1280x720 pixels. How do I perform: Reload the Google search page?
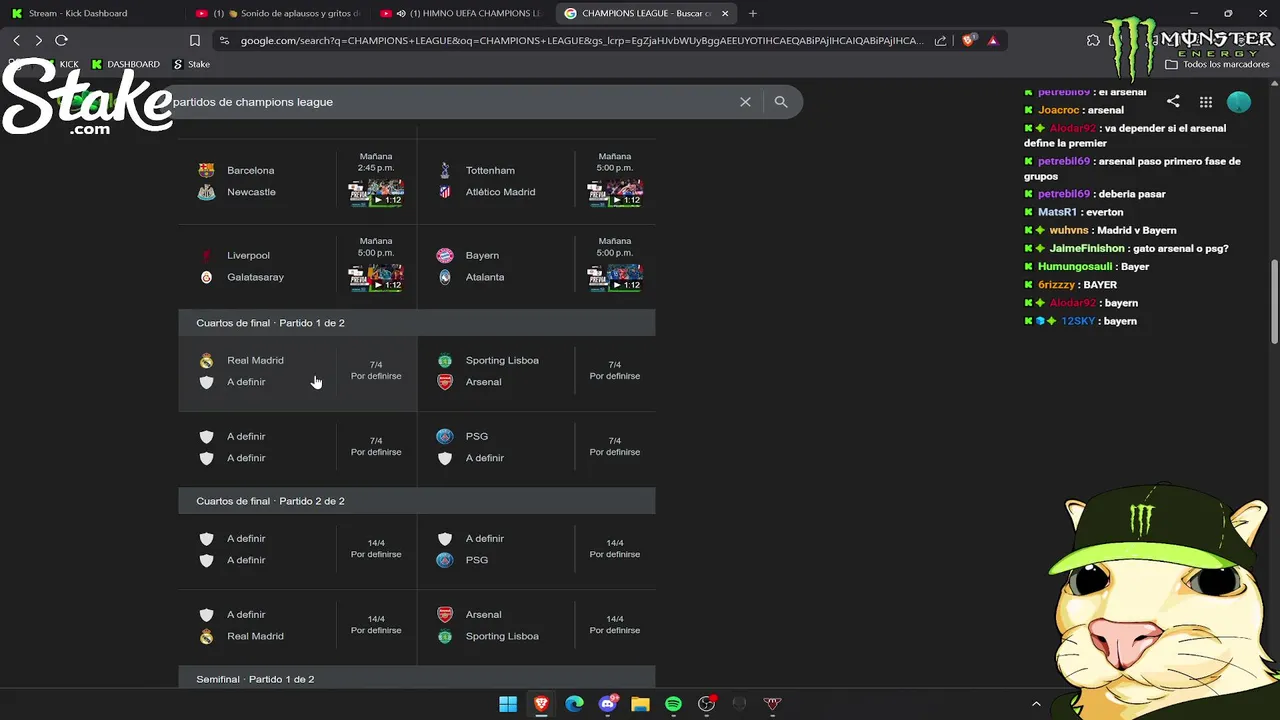coord(61,40)
